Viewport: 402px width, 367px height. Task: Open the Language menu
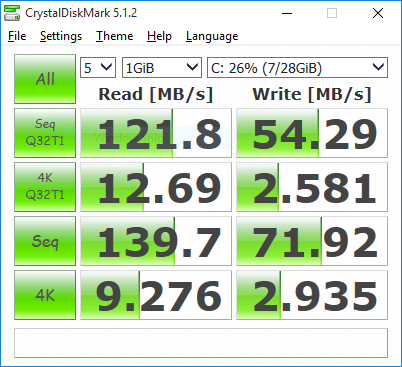click(x=212, y=36)
